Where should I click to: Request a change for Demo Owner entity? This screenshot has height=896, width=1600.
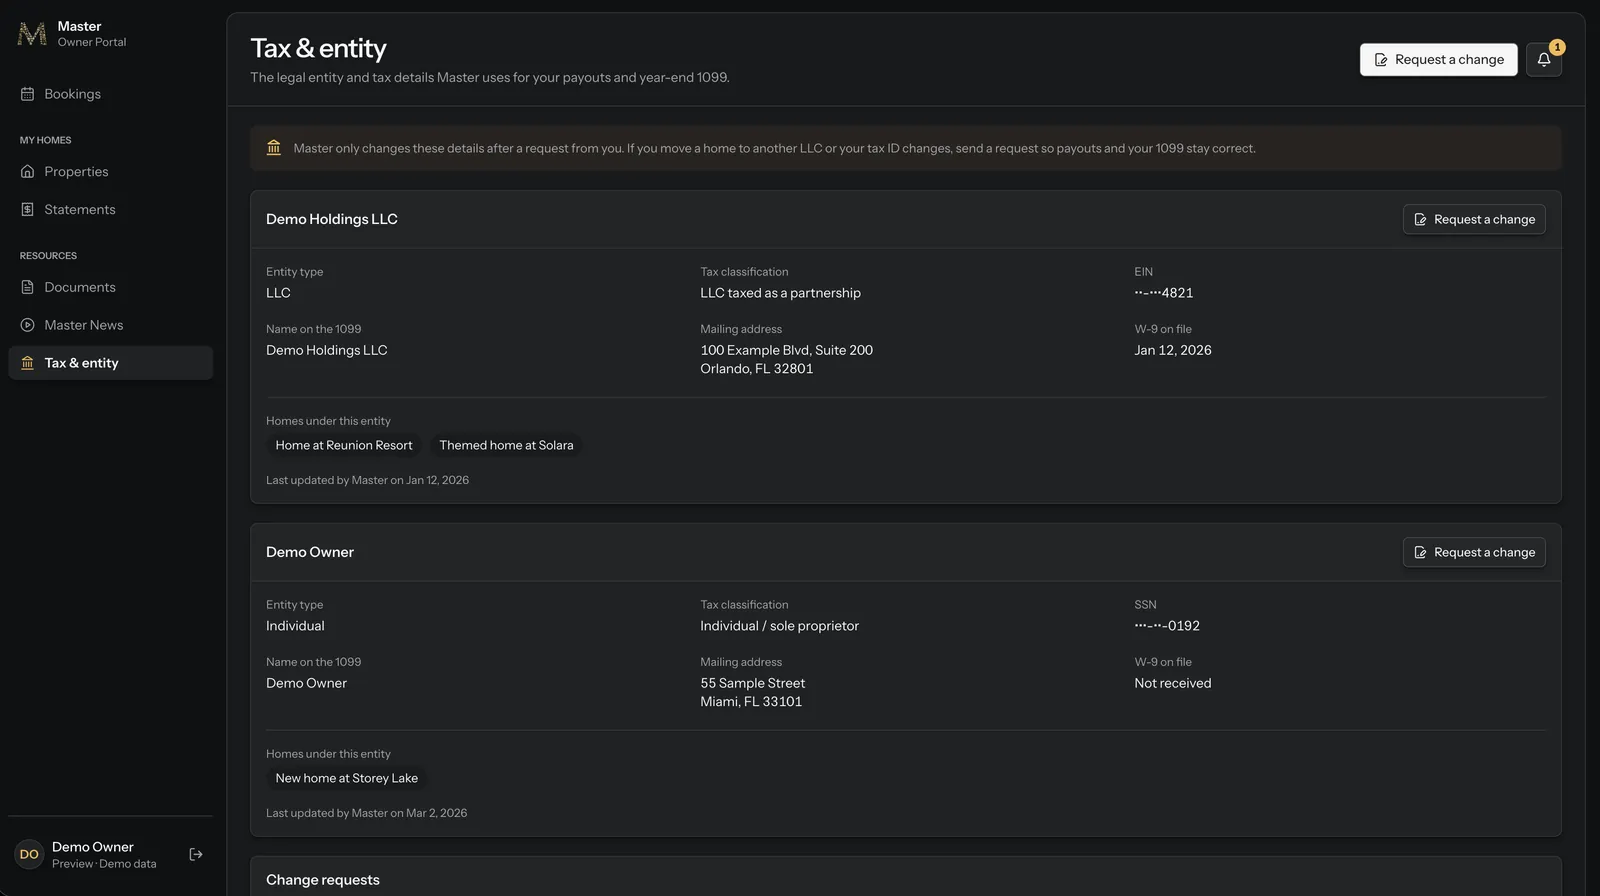pos(1474,552)
